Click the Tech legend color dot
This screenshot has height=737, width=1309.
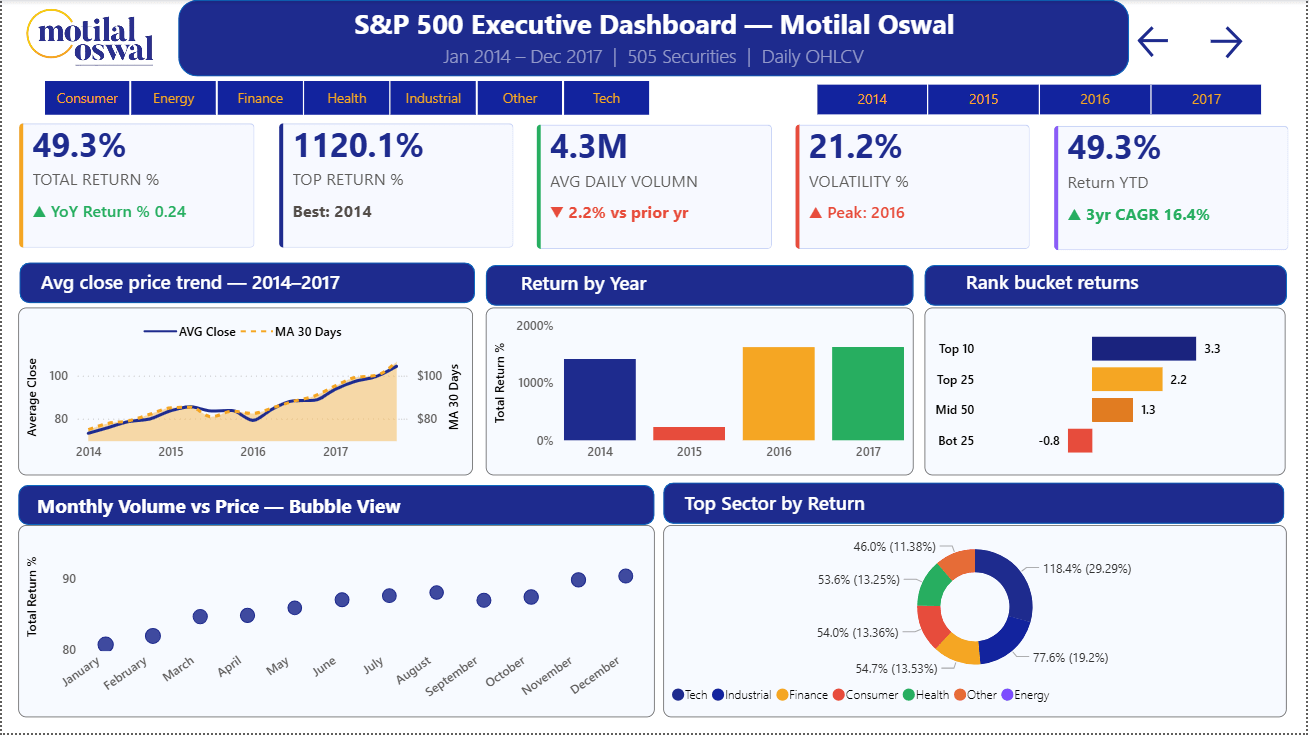(x=678, y=694)
